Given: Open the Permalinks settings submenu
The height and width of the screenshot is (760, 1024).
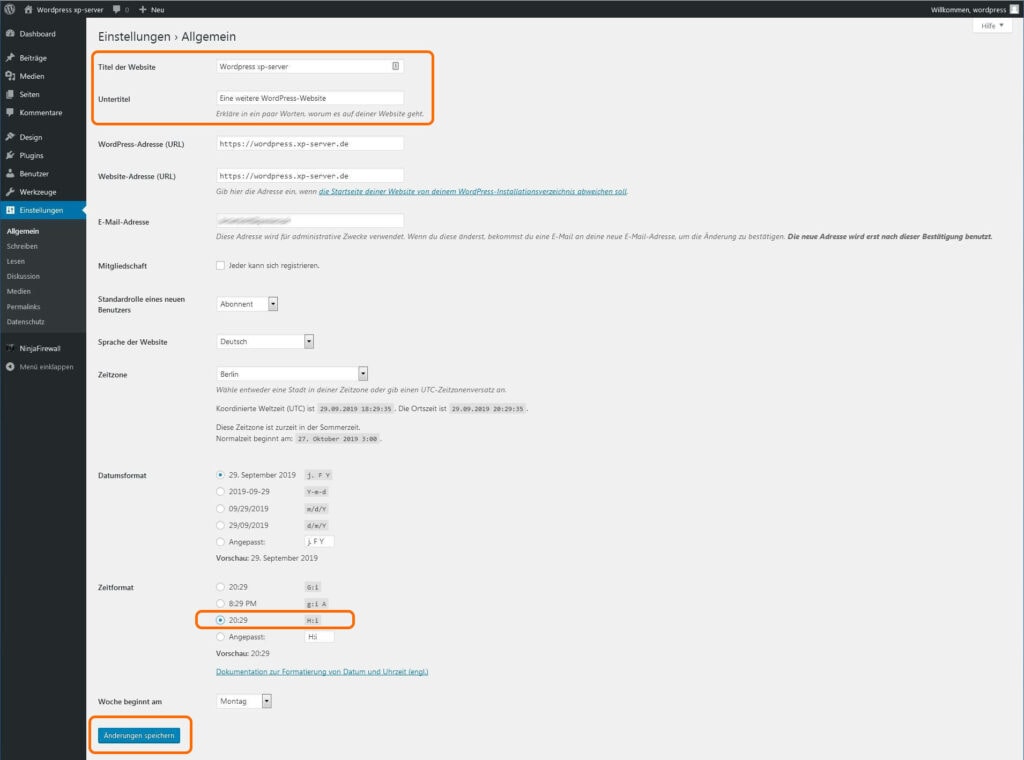Looking at the screenshot, I should tap(24, 306).
